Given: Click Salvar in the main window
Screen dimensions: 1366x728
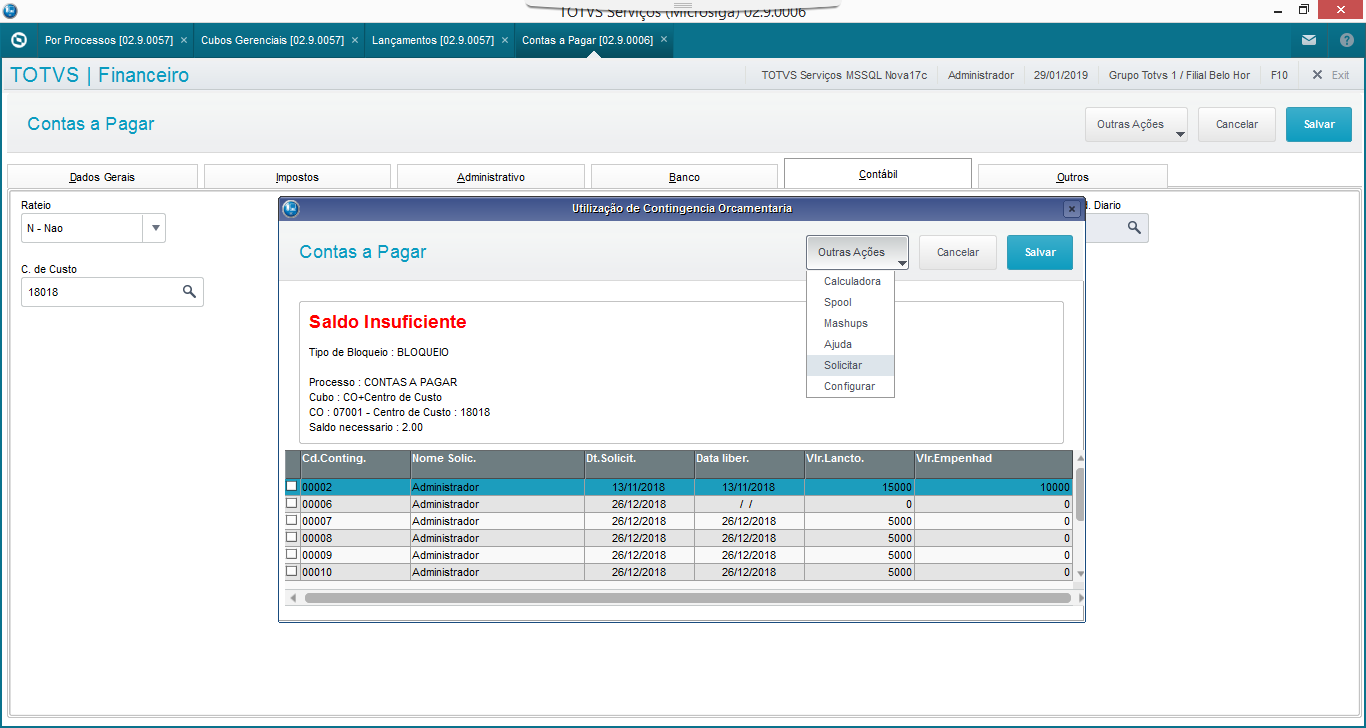Looking at the screenshot, I should pos(1319,124).
